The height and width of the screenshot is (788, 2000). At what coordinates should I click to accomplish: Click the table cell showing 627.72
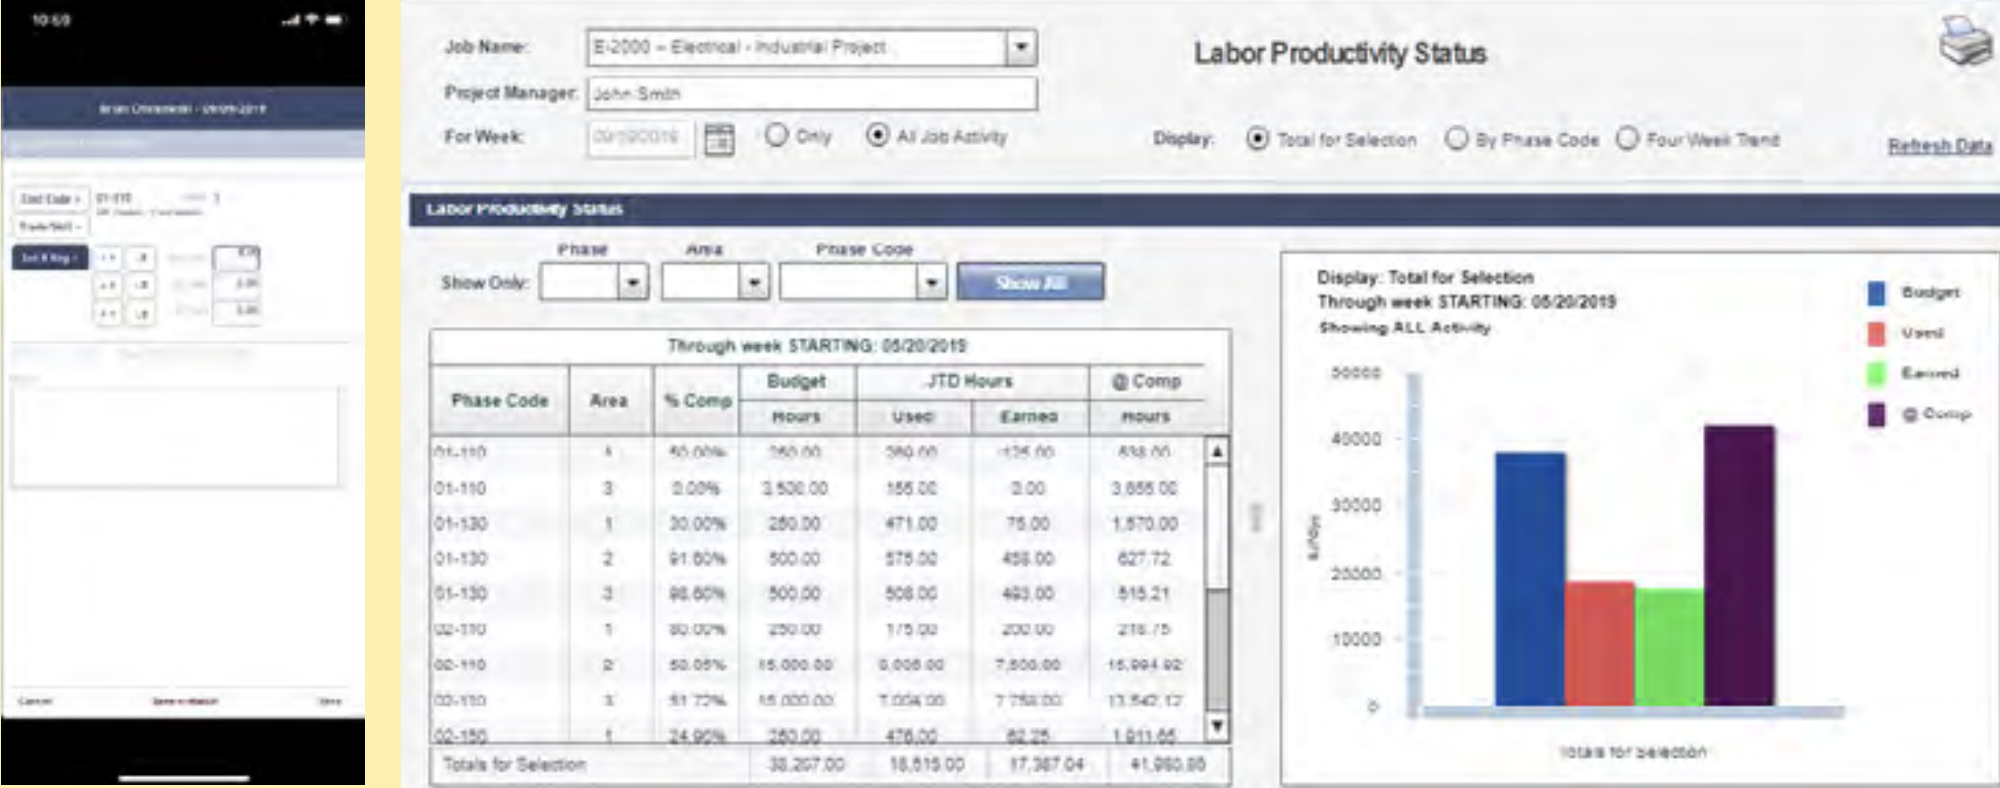coord(1144,558)
